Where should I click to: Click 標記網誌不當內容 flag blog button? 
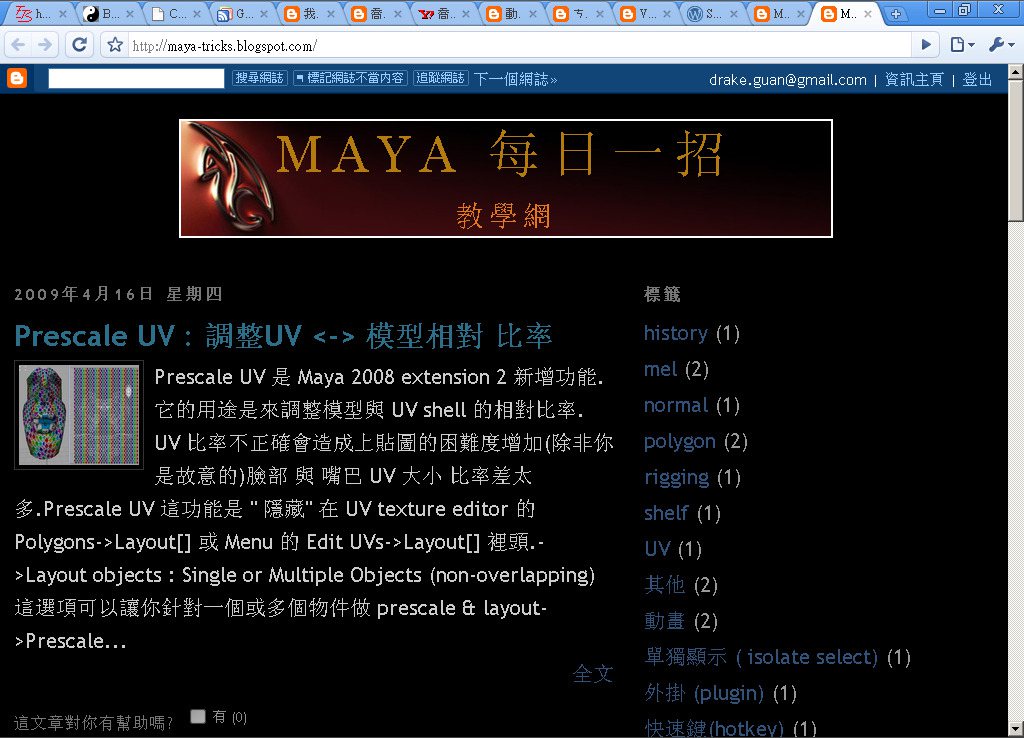pyautogui.click(x=351, y=78)
